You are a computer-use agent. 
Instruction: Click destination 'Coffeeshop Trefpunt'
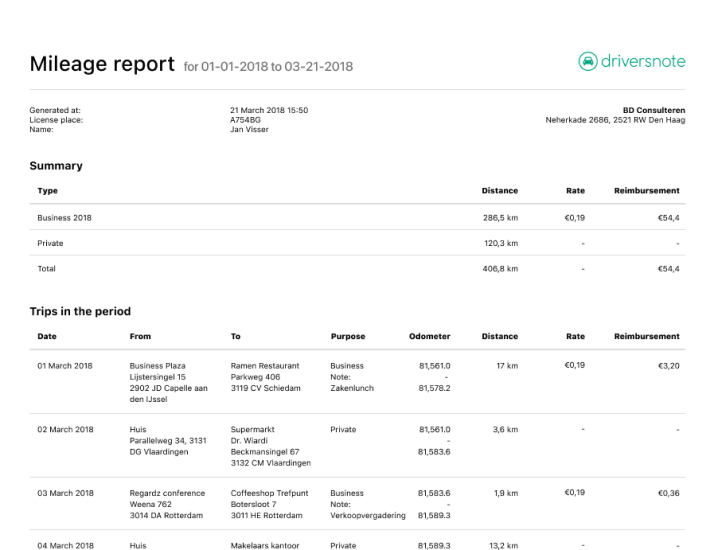point(270,493)
